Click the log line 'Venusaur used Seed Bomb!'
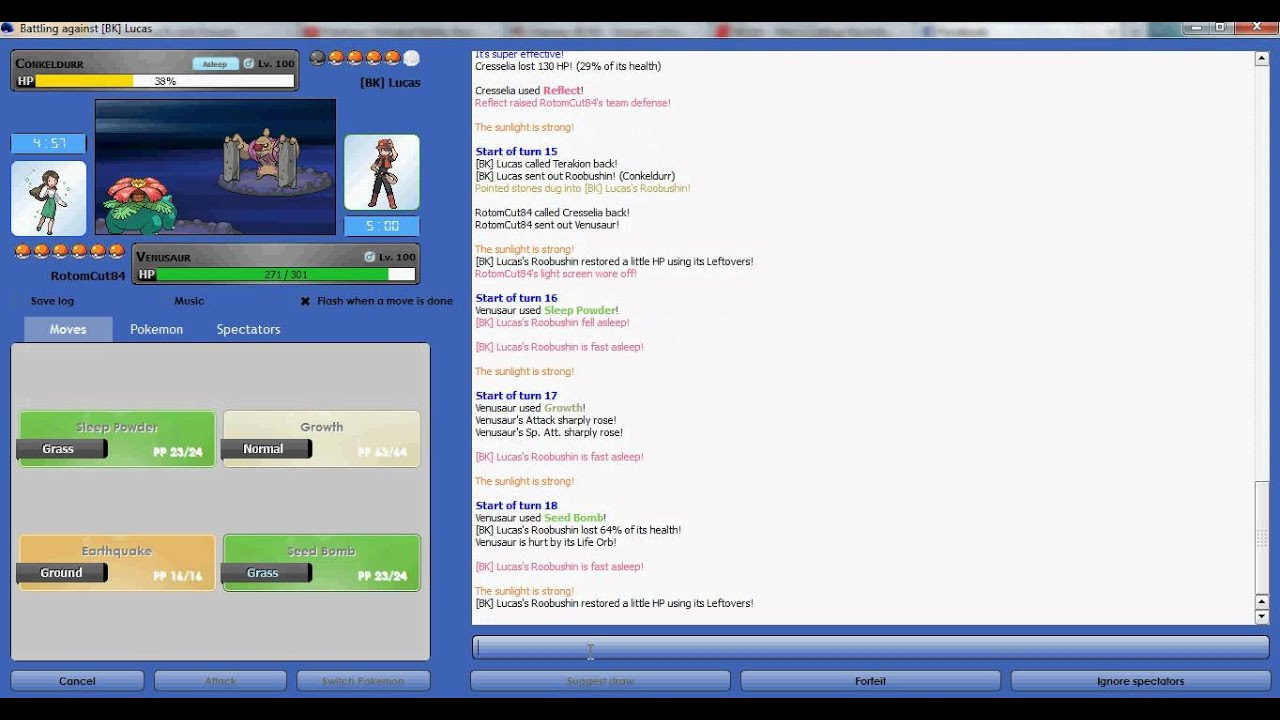The image size is (1280, 720). click(x=540, y=518)
